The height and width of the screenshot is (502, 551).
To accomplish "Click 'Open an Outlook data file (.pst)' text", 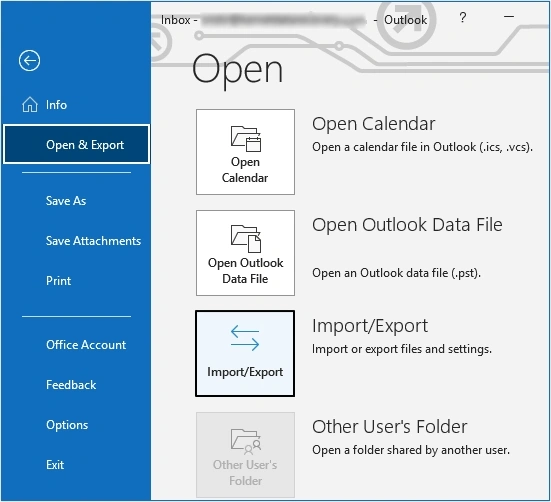I will tap(396, 273).
